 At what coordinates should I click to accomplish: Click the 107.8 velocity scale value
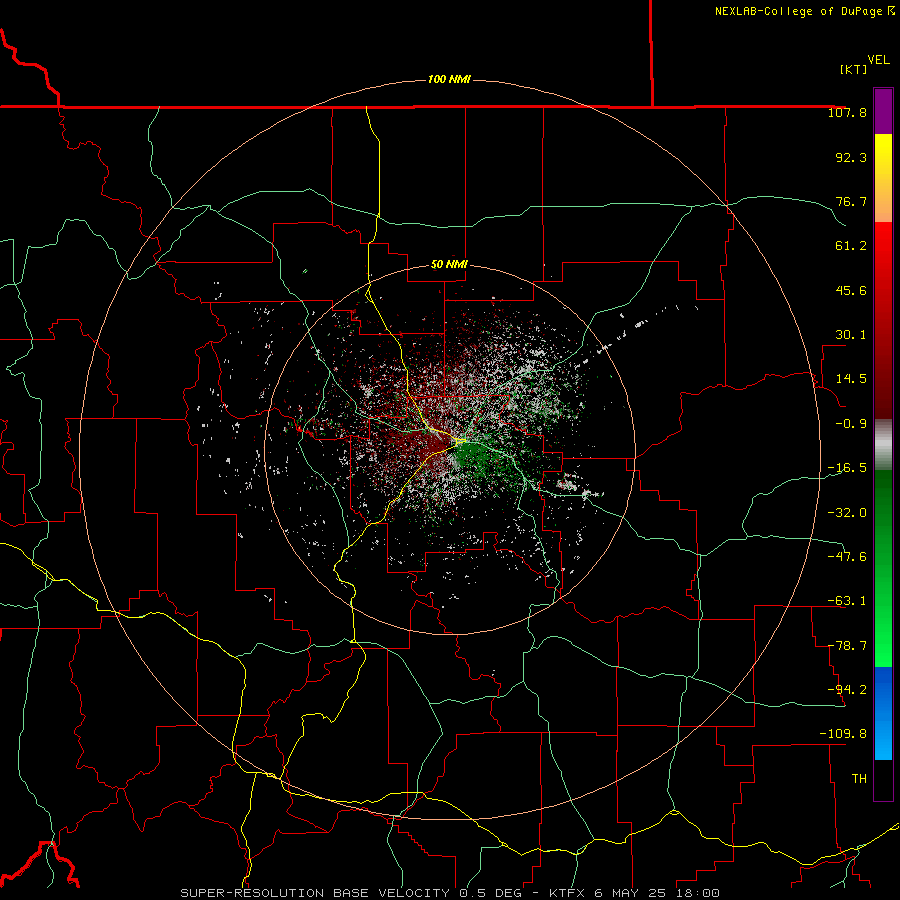[x=847, y=112]
